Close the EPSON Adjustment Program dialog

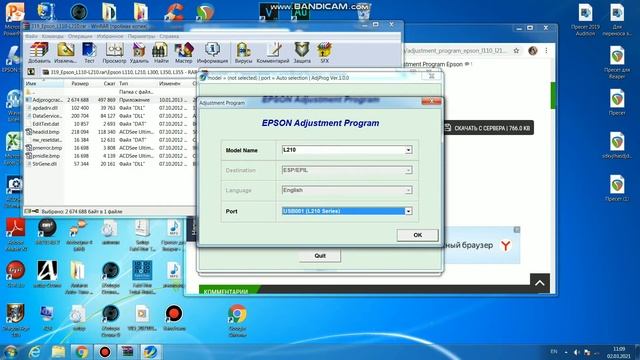pos(431,102)
